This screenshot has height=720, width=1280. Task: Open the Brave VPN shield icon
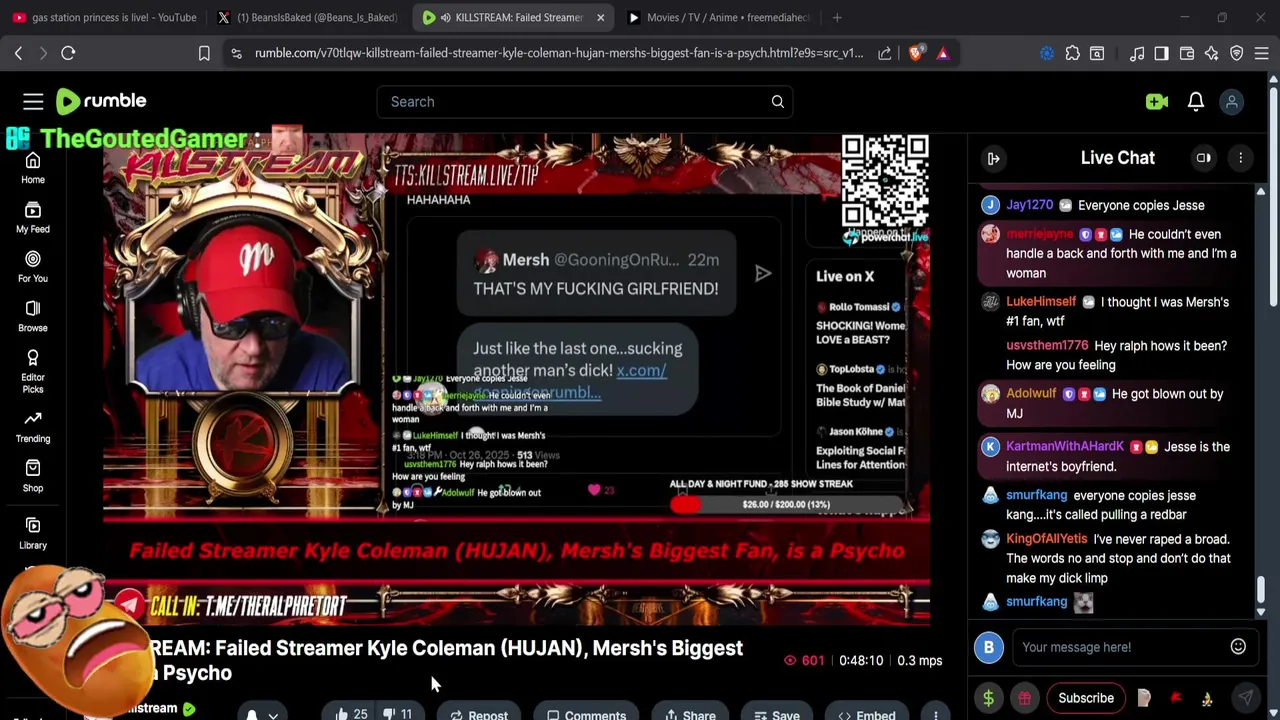pos(1237,53)
